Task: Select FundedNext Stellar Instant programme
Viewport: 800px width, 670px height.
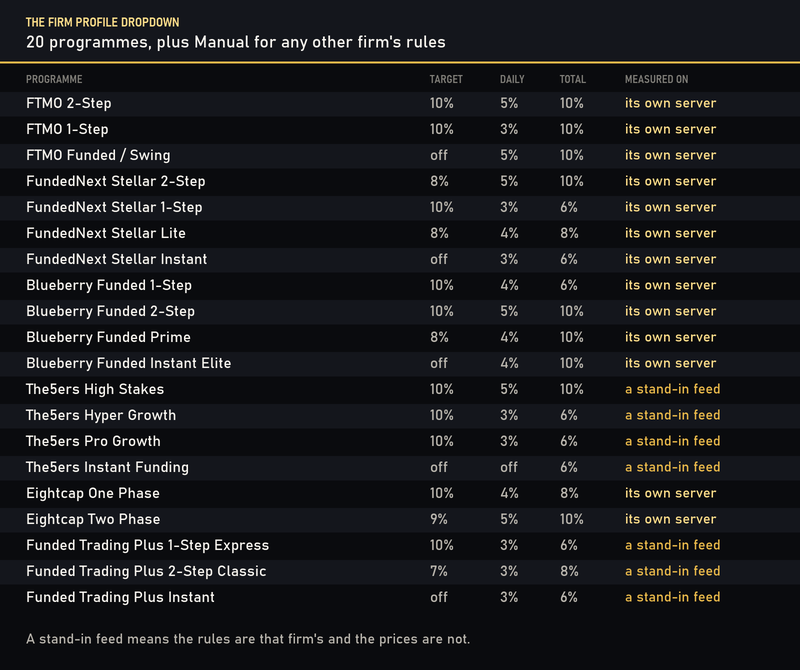Action: point(400,260)
